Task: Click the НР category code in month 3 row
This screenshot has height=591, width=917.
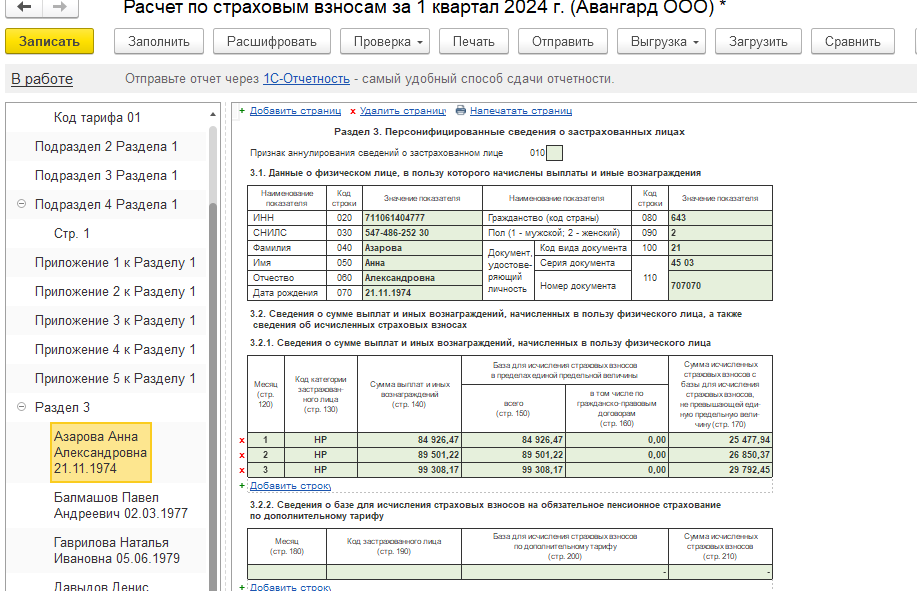Action: tap(320, 470)
